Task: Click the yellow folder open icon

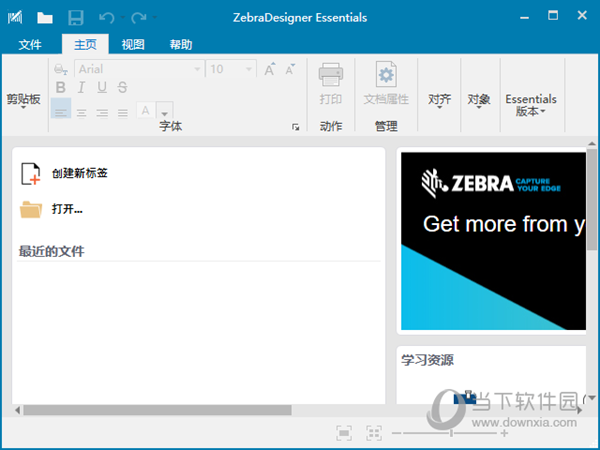Action: pos(31,209)
